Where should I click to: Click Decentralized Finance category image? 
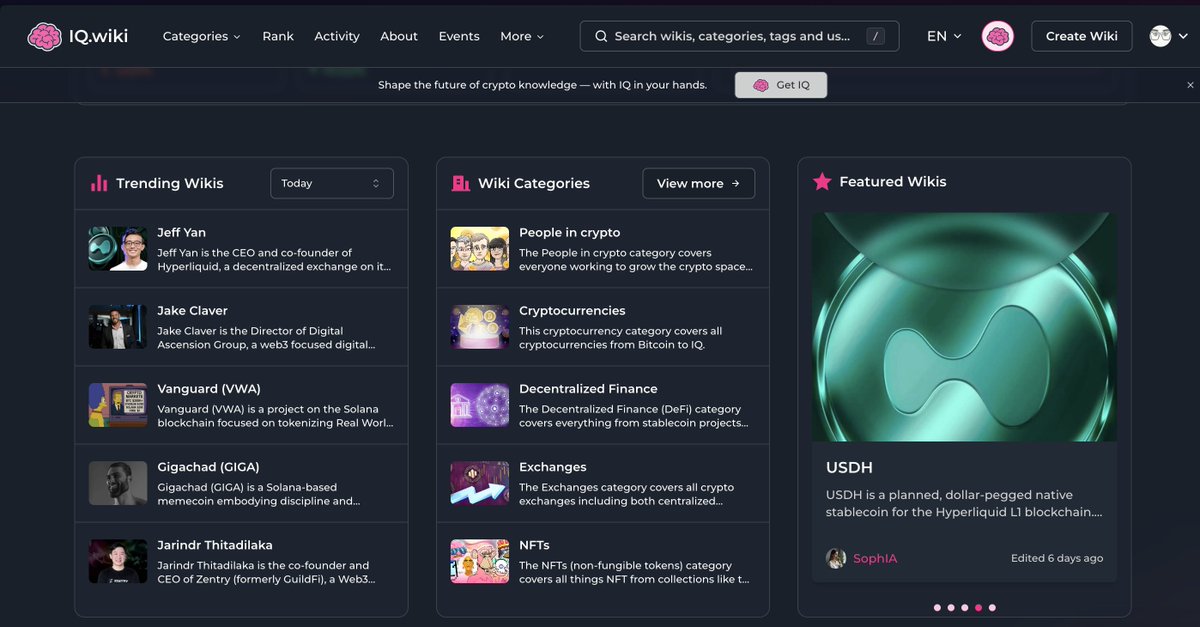click(x=480, y=404)
